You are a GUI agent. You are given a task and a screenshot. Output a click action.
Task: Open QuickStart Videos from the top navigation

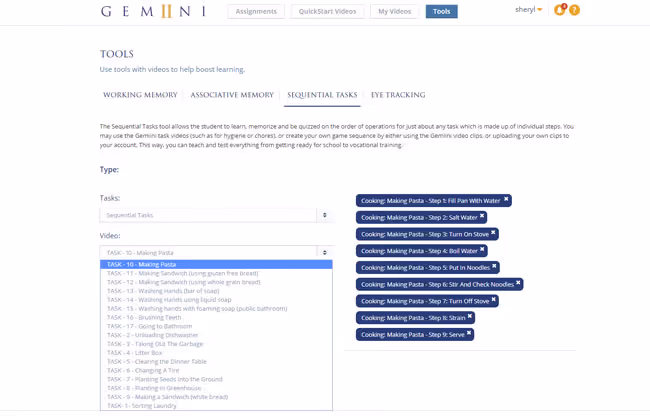coord(327,12)
